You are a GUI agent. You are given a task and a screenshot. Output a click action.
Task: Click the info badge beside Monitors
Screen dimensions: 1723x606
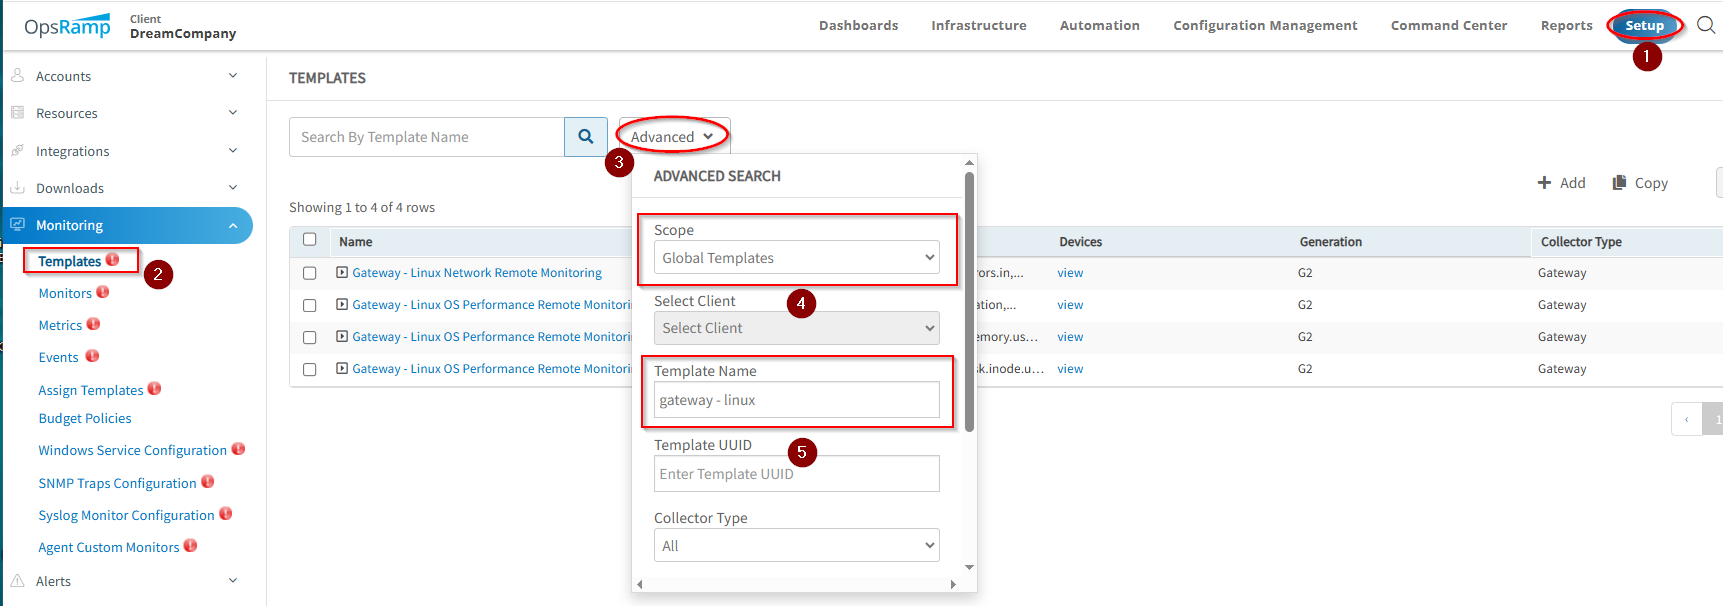pyautogui.click(x=102, y=292)
